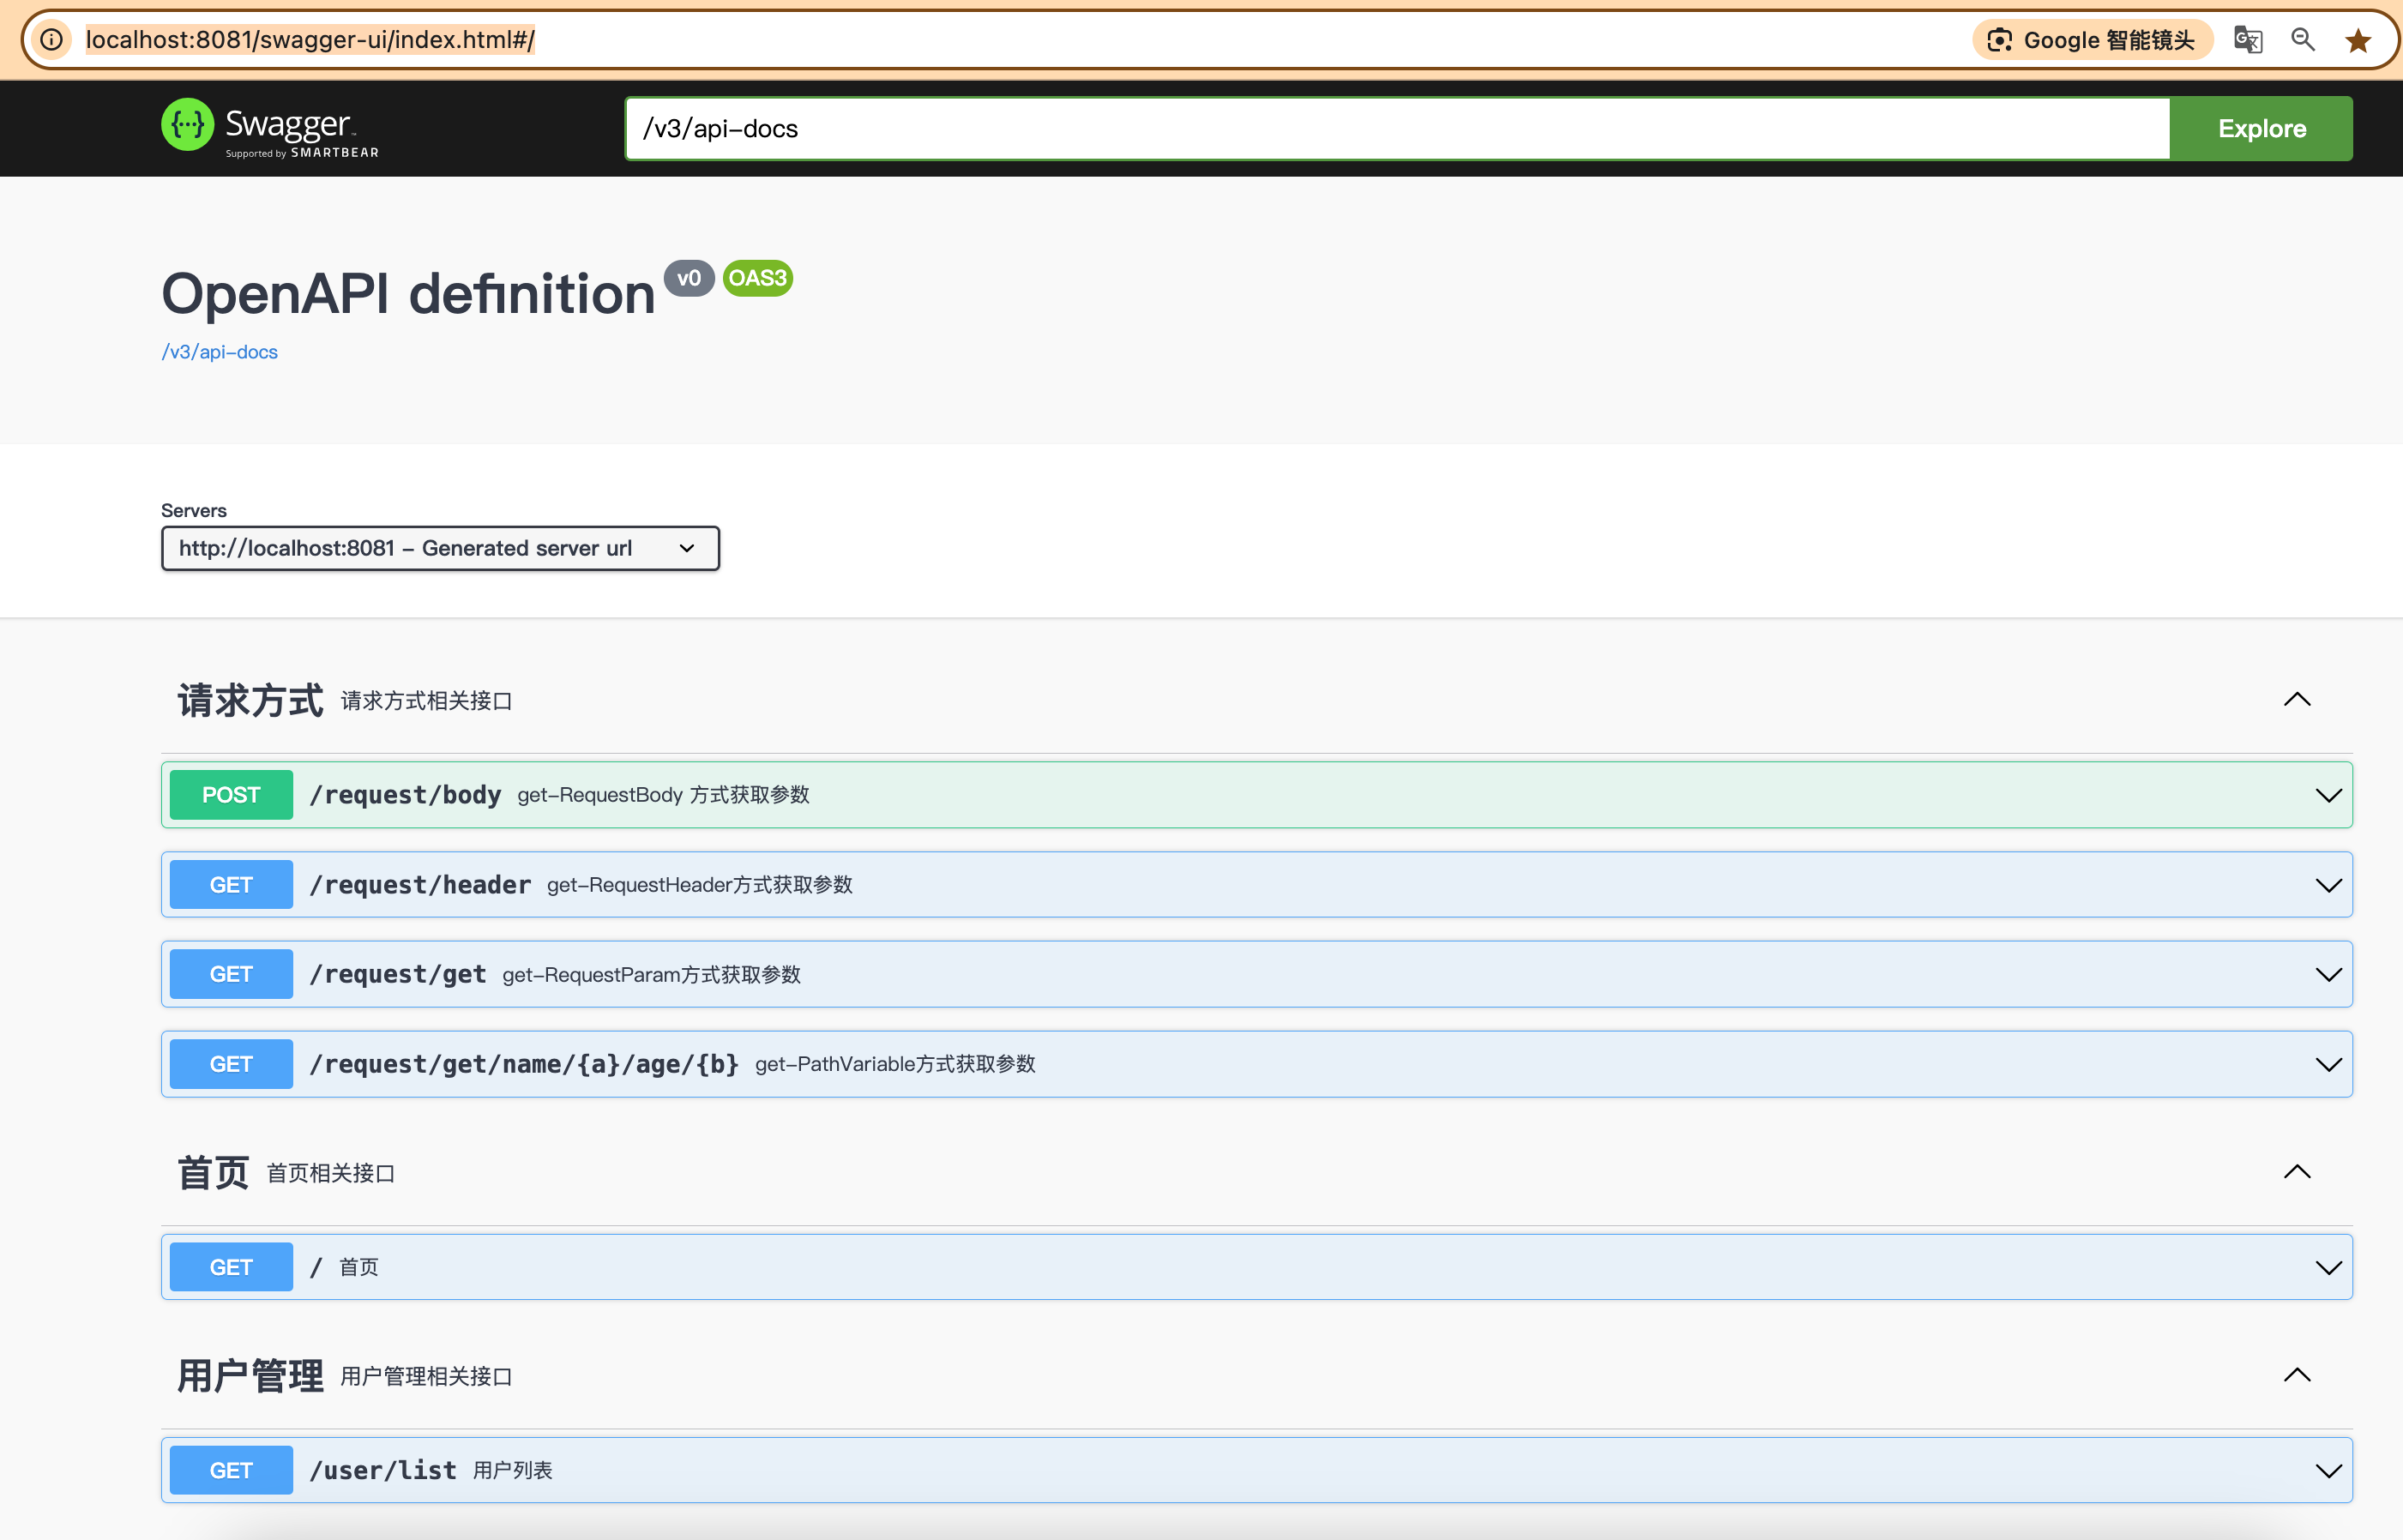
Task: Click the Google 智能镜头 lens icon
Action: tap(1998, 39)
